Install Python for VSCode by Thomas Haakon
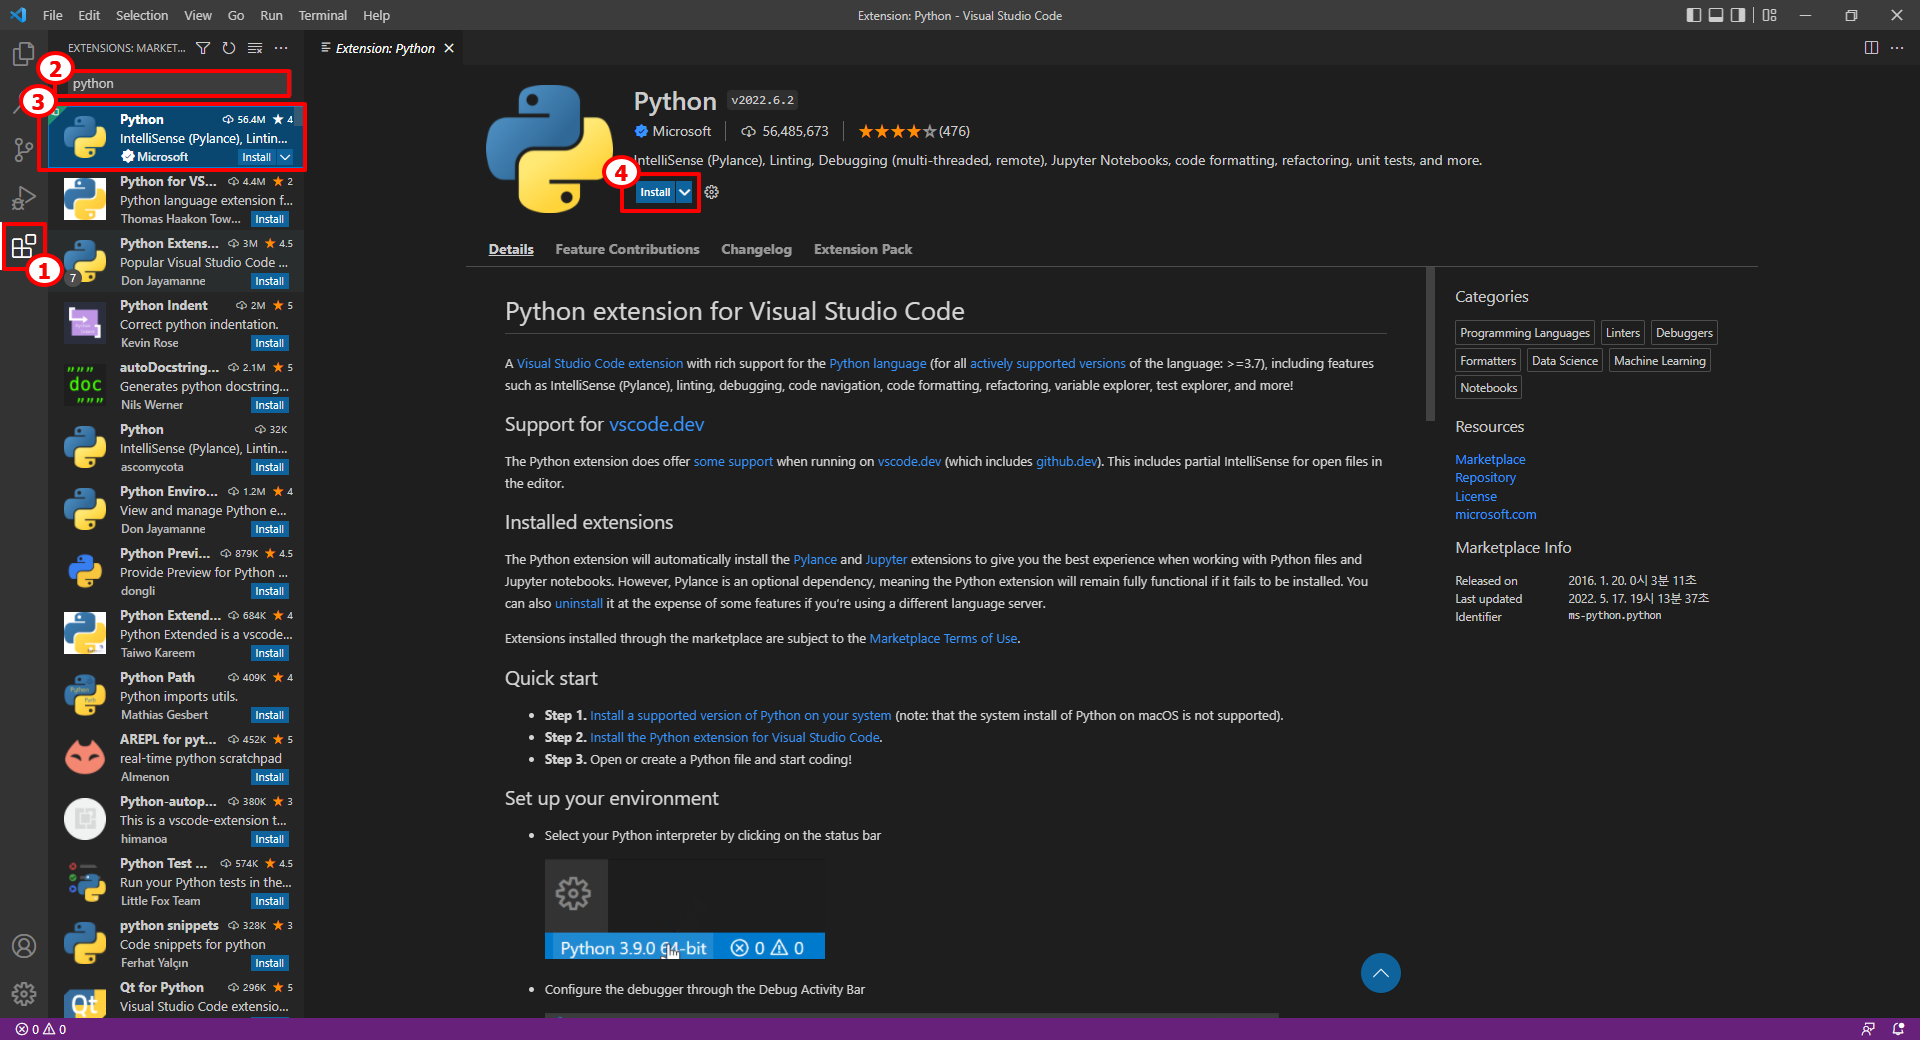Screen dimensions: 1920x1040 [x=269, y=219]
